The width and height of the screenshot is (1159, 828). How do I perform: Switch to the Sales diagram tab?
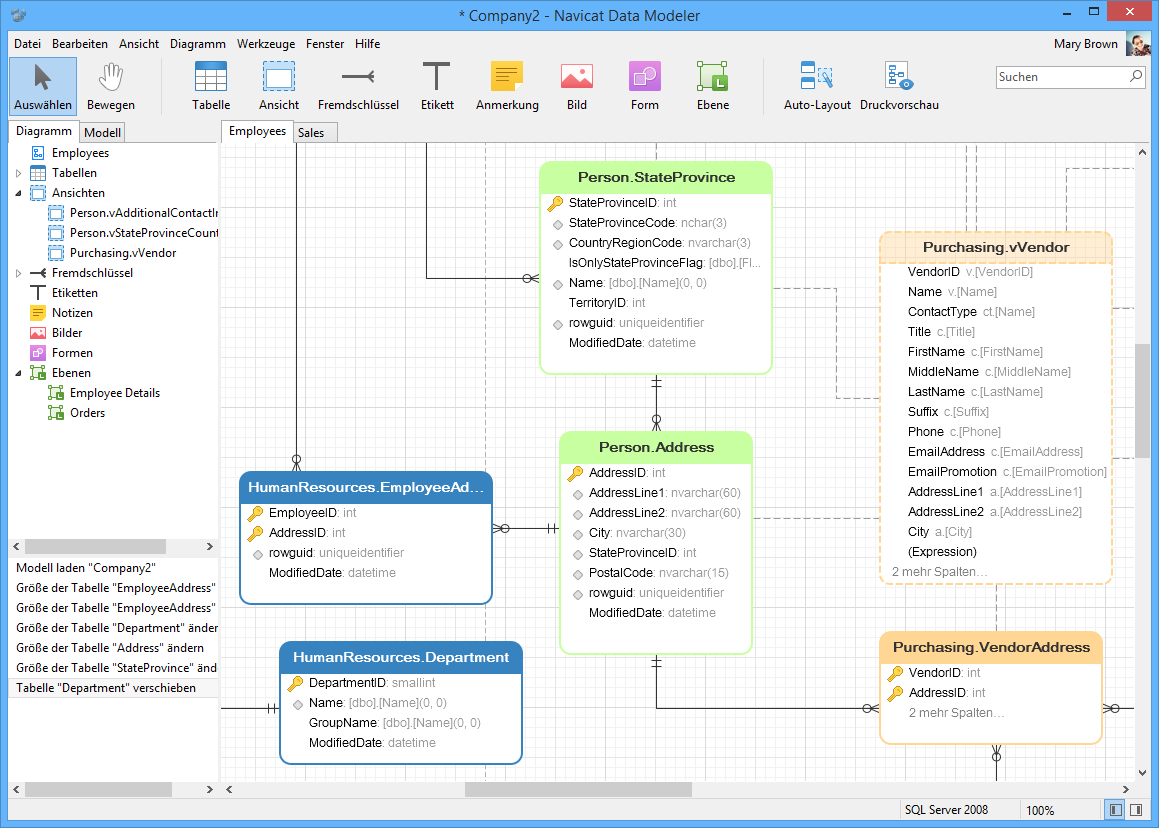pos(314,131)
